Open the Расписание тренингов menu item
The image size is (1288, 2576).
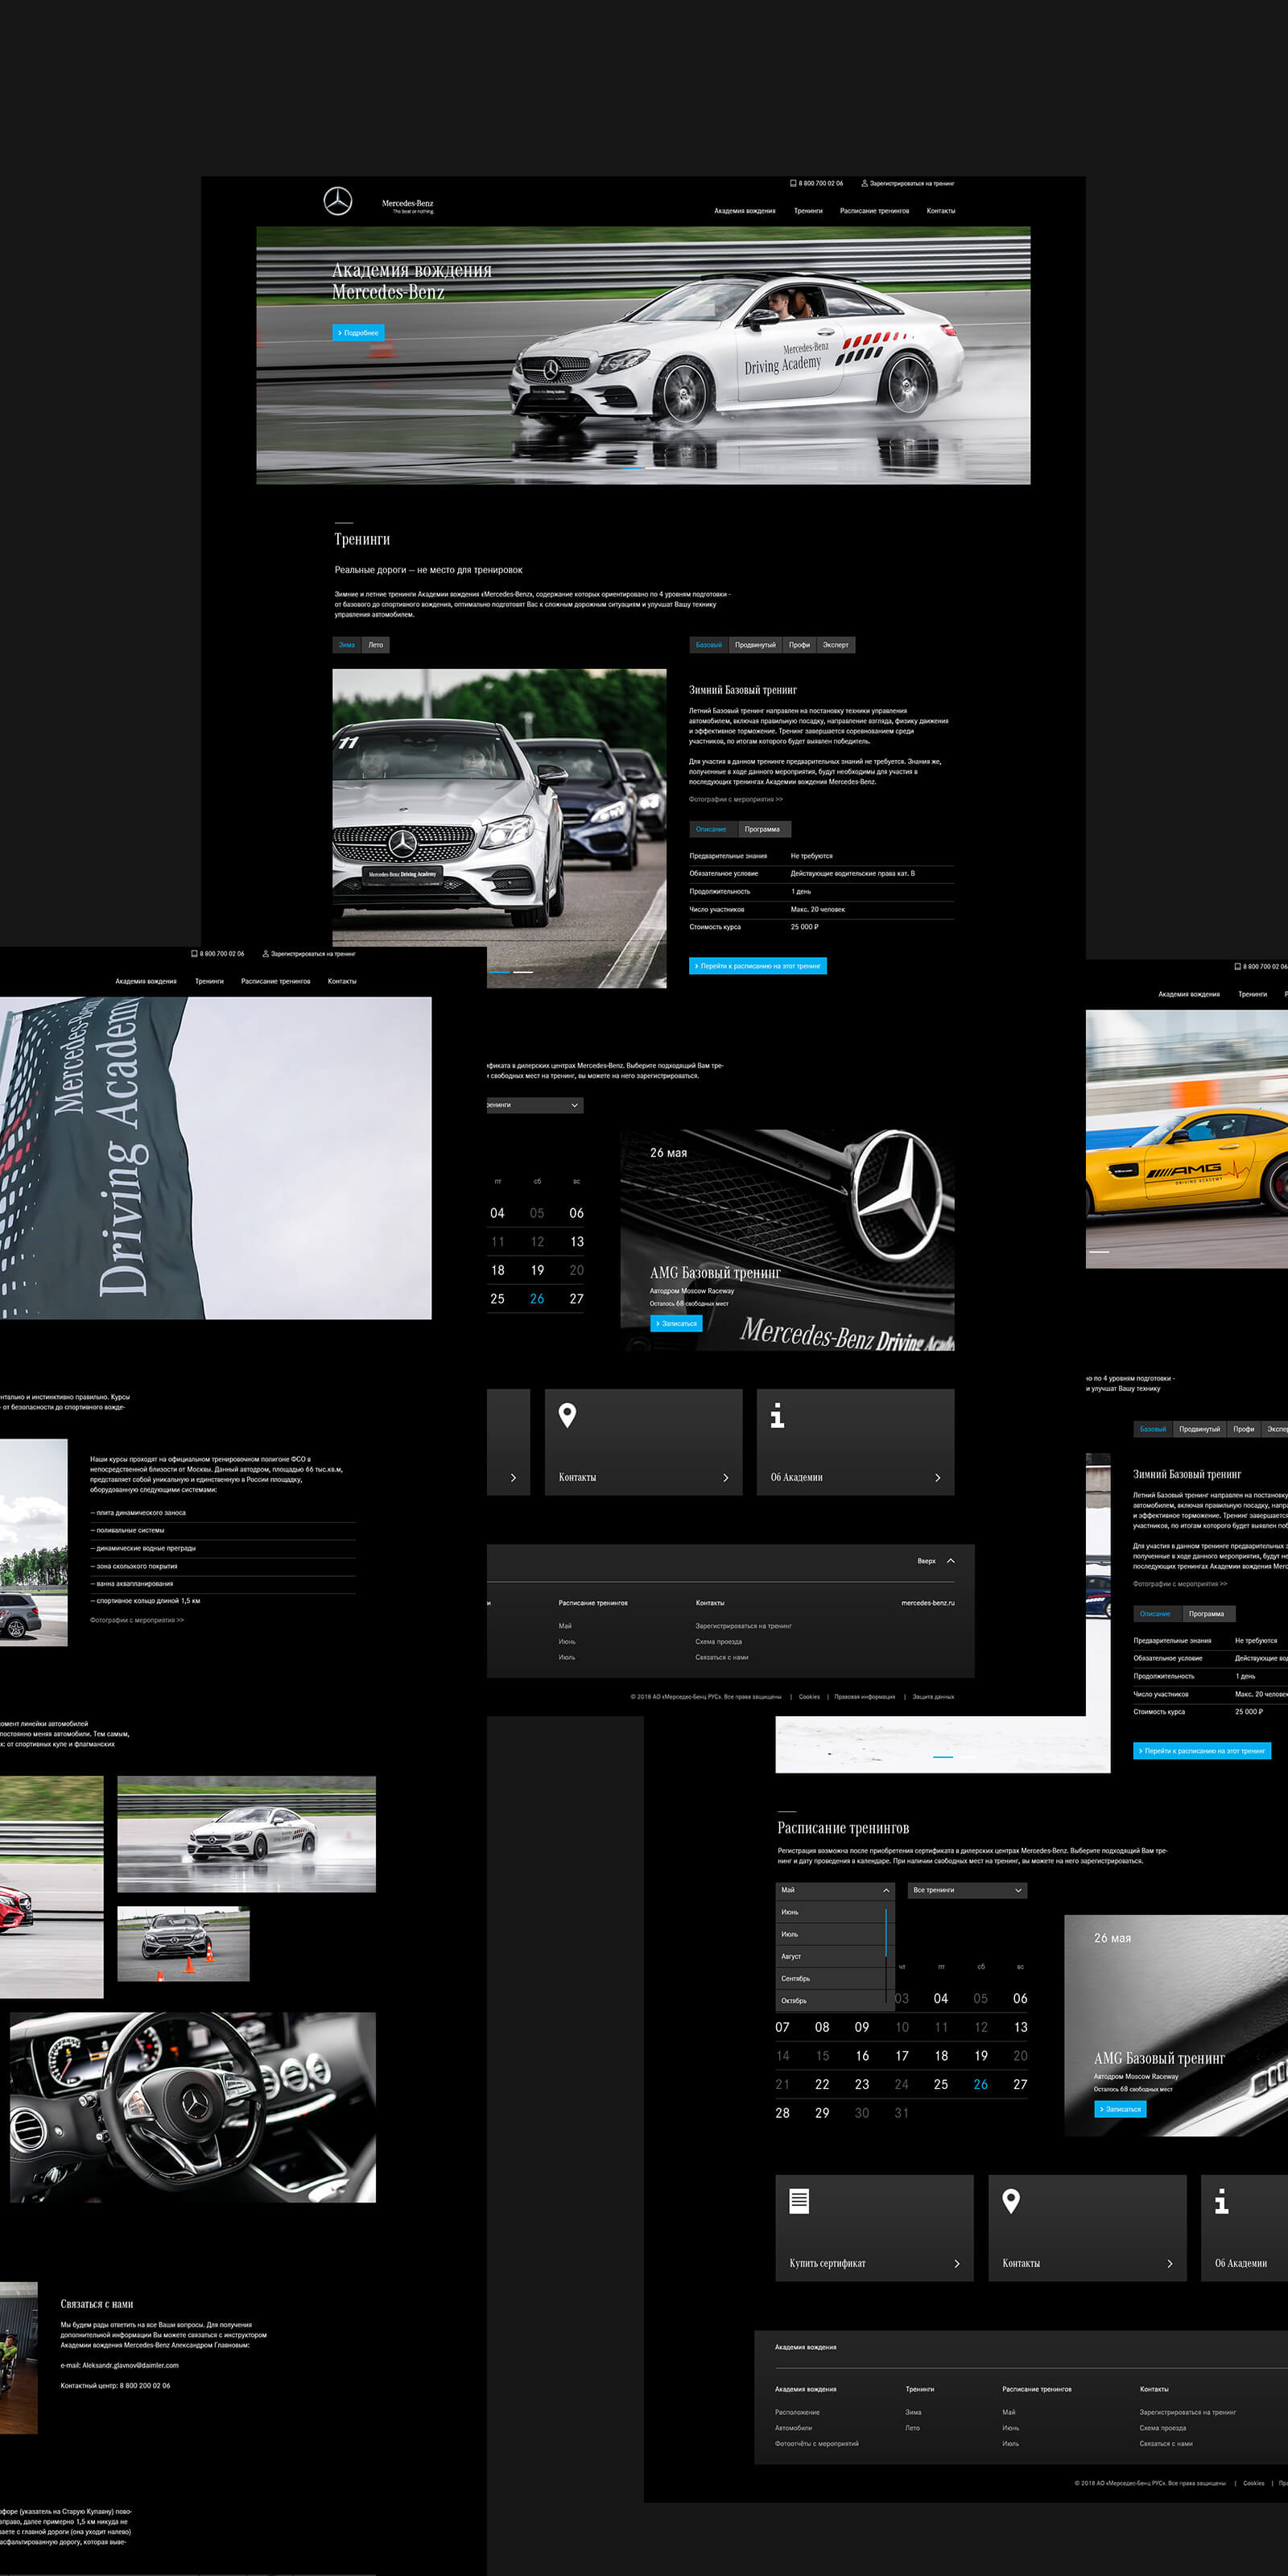(874, 211)
